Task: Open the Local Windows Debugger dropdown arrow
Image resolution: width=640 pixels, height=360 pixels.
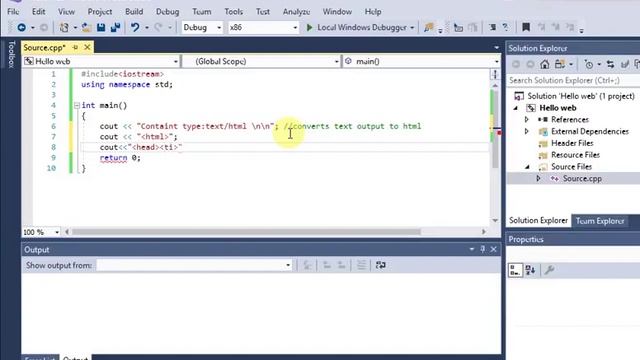Action: pos(412,27)
